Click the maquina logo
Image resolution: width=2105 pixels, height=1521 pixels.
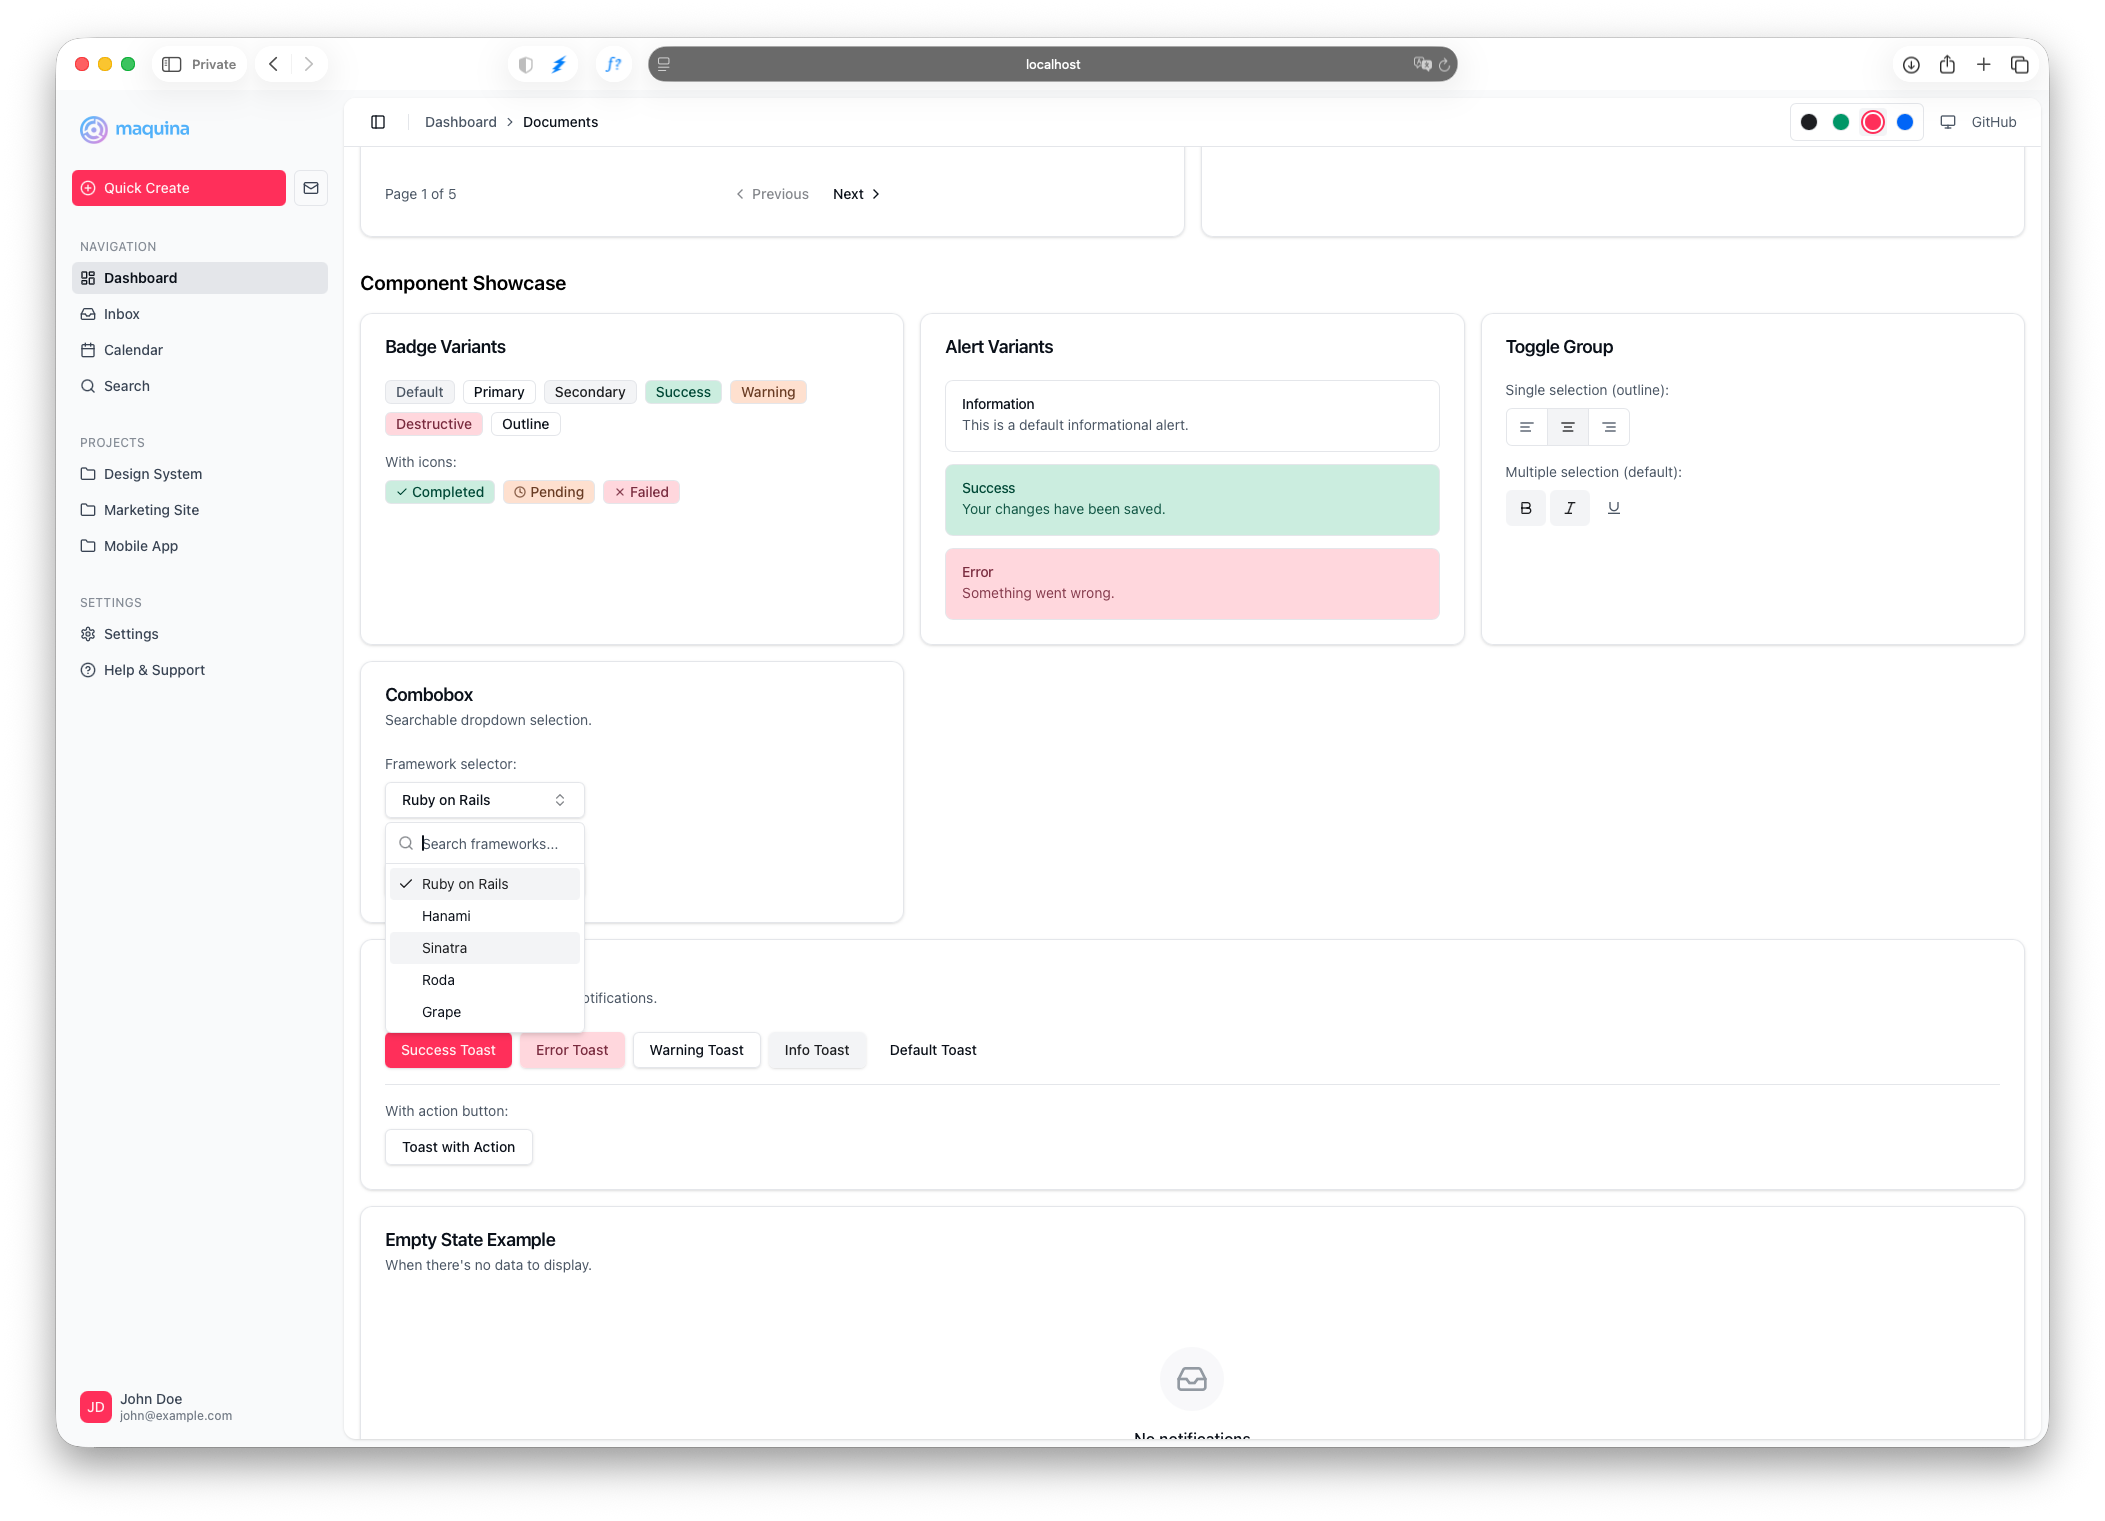coord(135,129)
